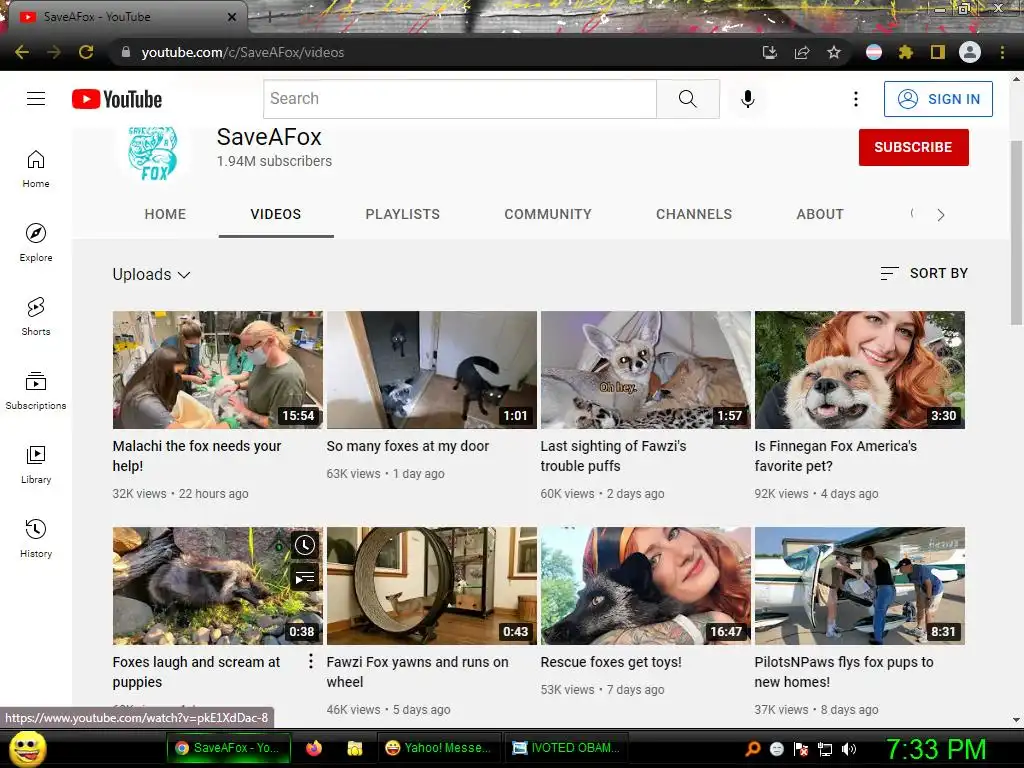The width and height of the screenshot is (1024, 768).
Task: Click the SaveAFox channel avatar
Action: click(152, 153)
